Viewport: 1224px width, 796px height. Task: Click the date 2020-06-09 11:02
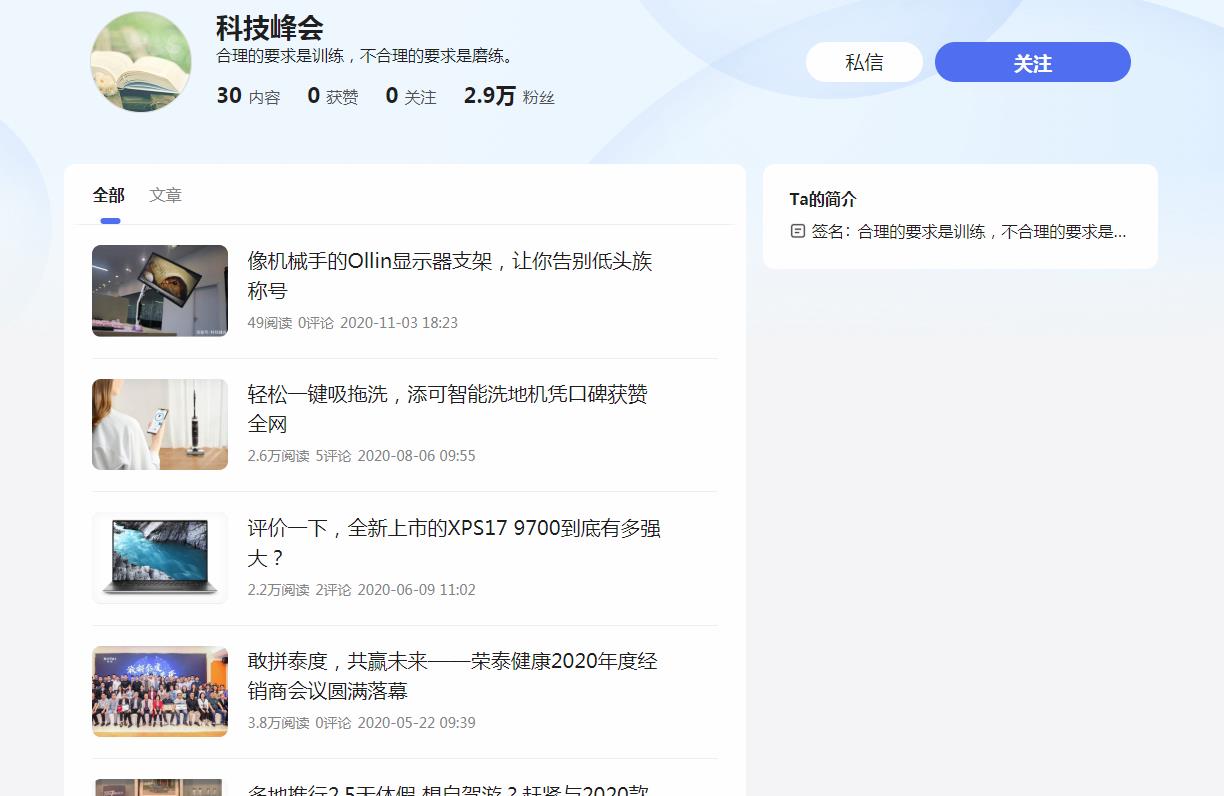(x=416, y=590)
